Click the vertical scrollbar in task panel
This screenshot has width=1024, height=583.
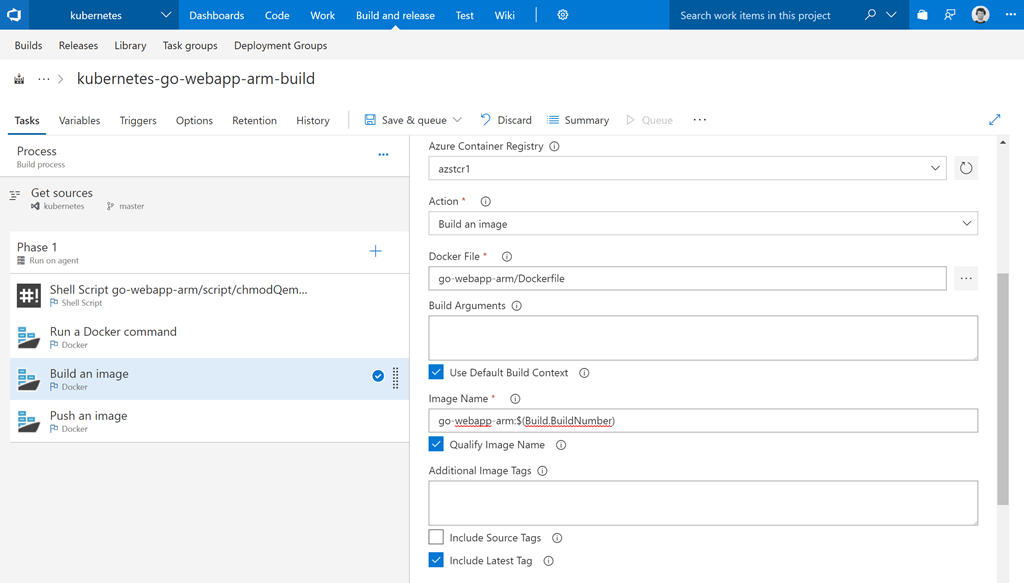[1003, 390]
